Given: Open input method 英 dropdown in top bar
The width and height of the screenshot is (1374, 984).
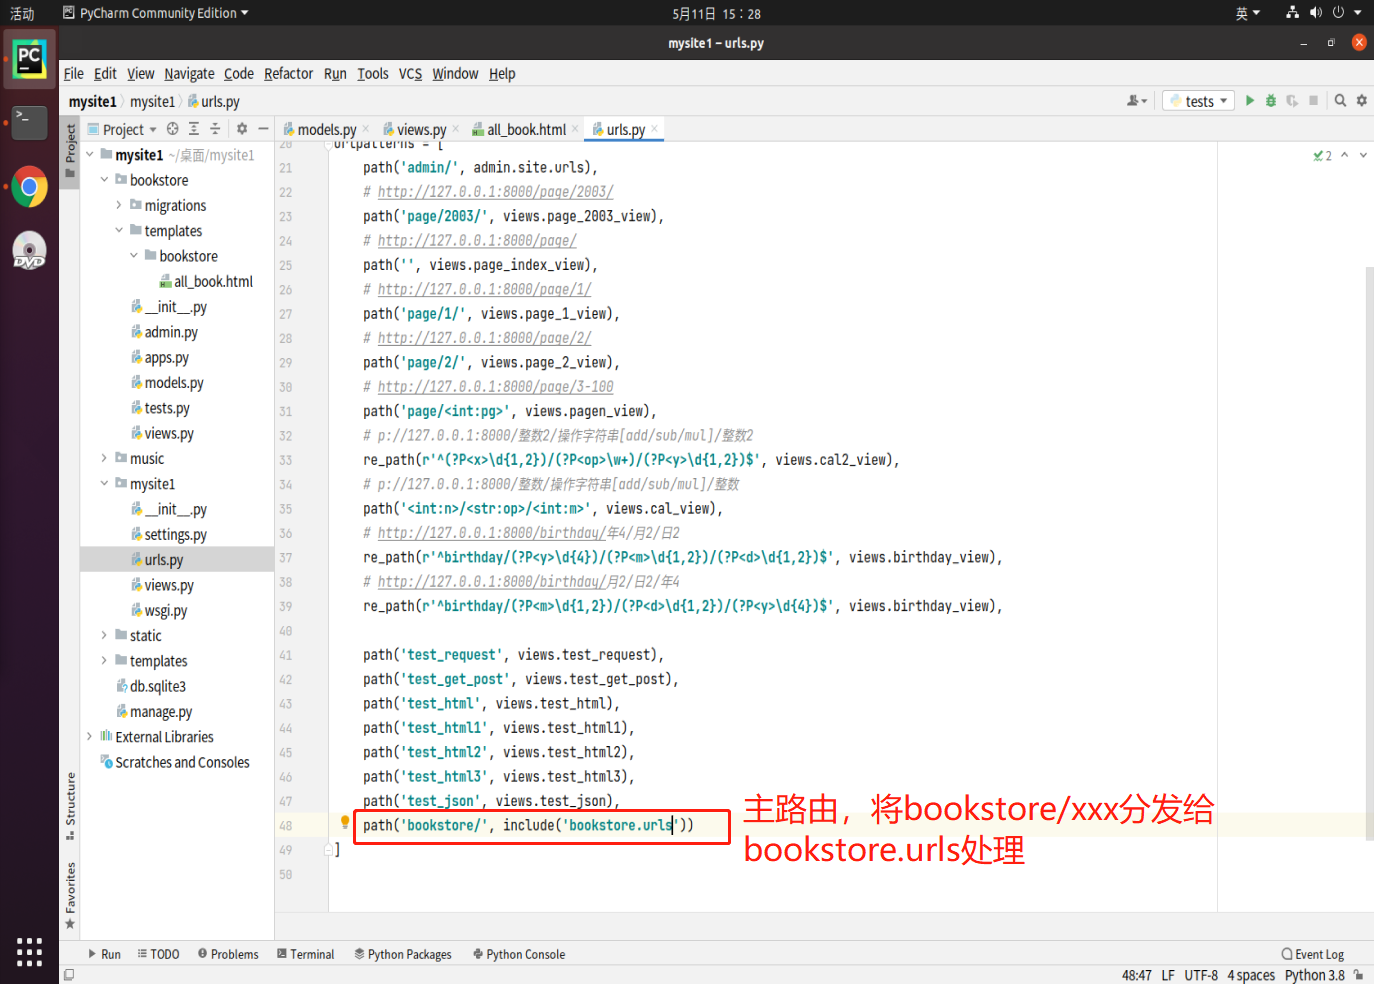Looking at the screenshot, I should pos(1247,13).
